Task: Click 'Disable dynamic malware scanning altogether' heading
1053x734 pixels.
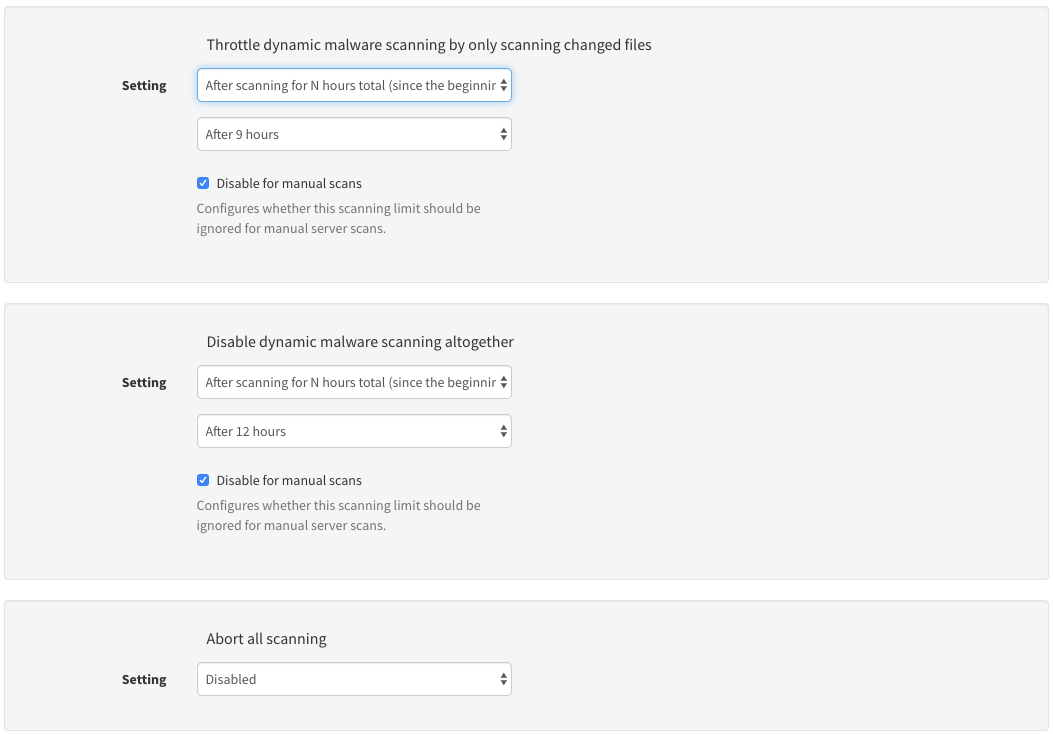Action: (360, 342)
